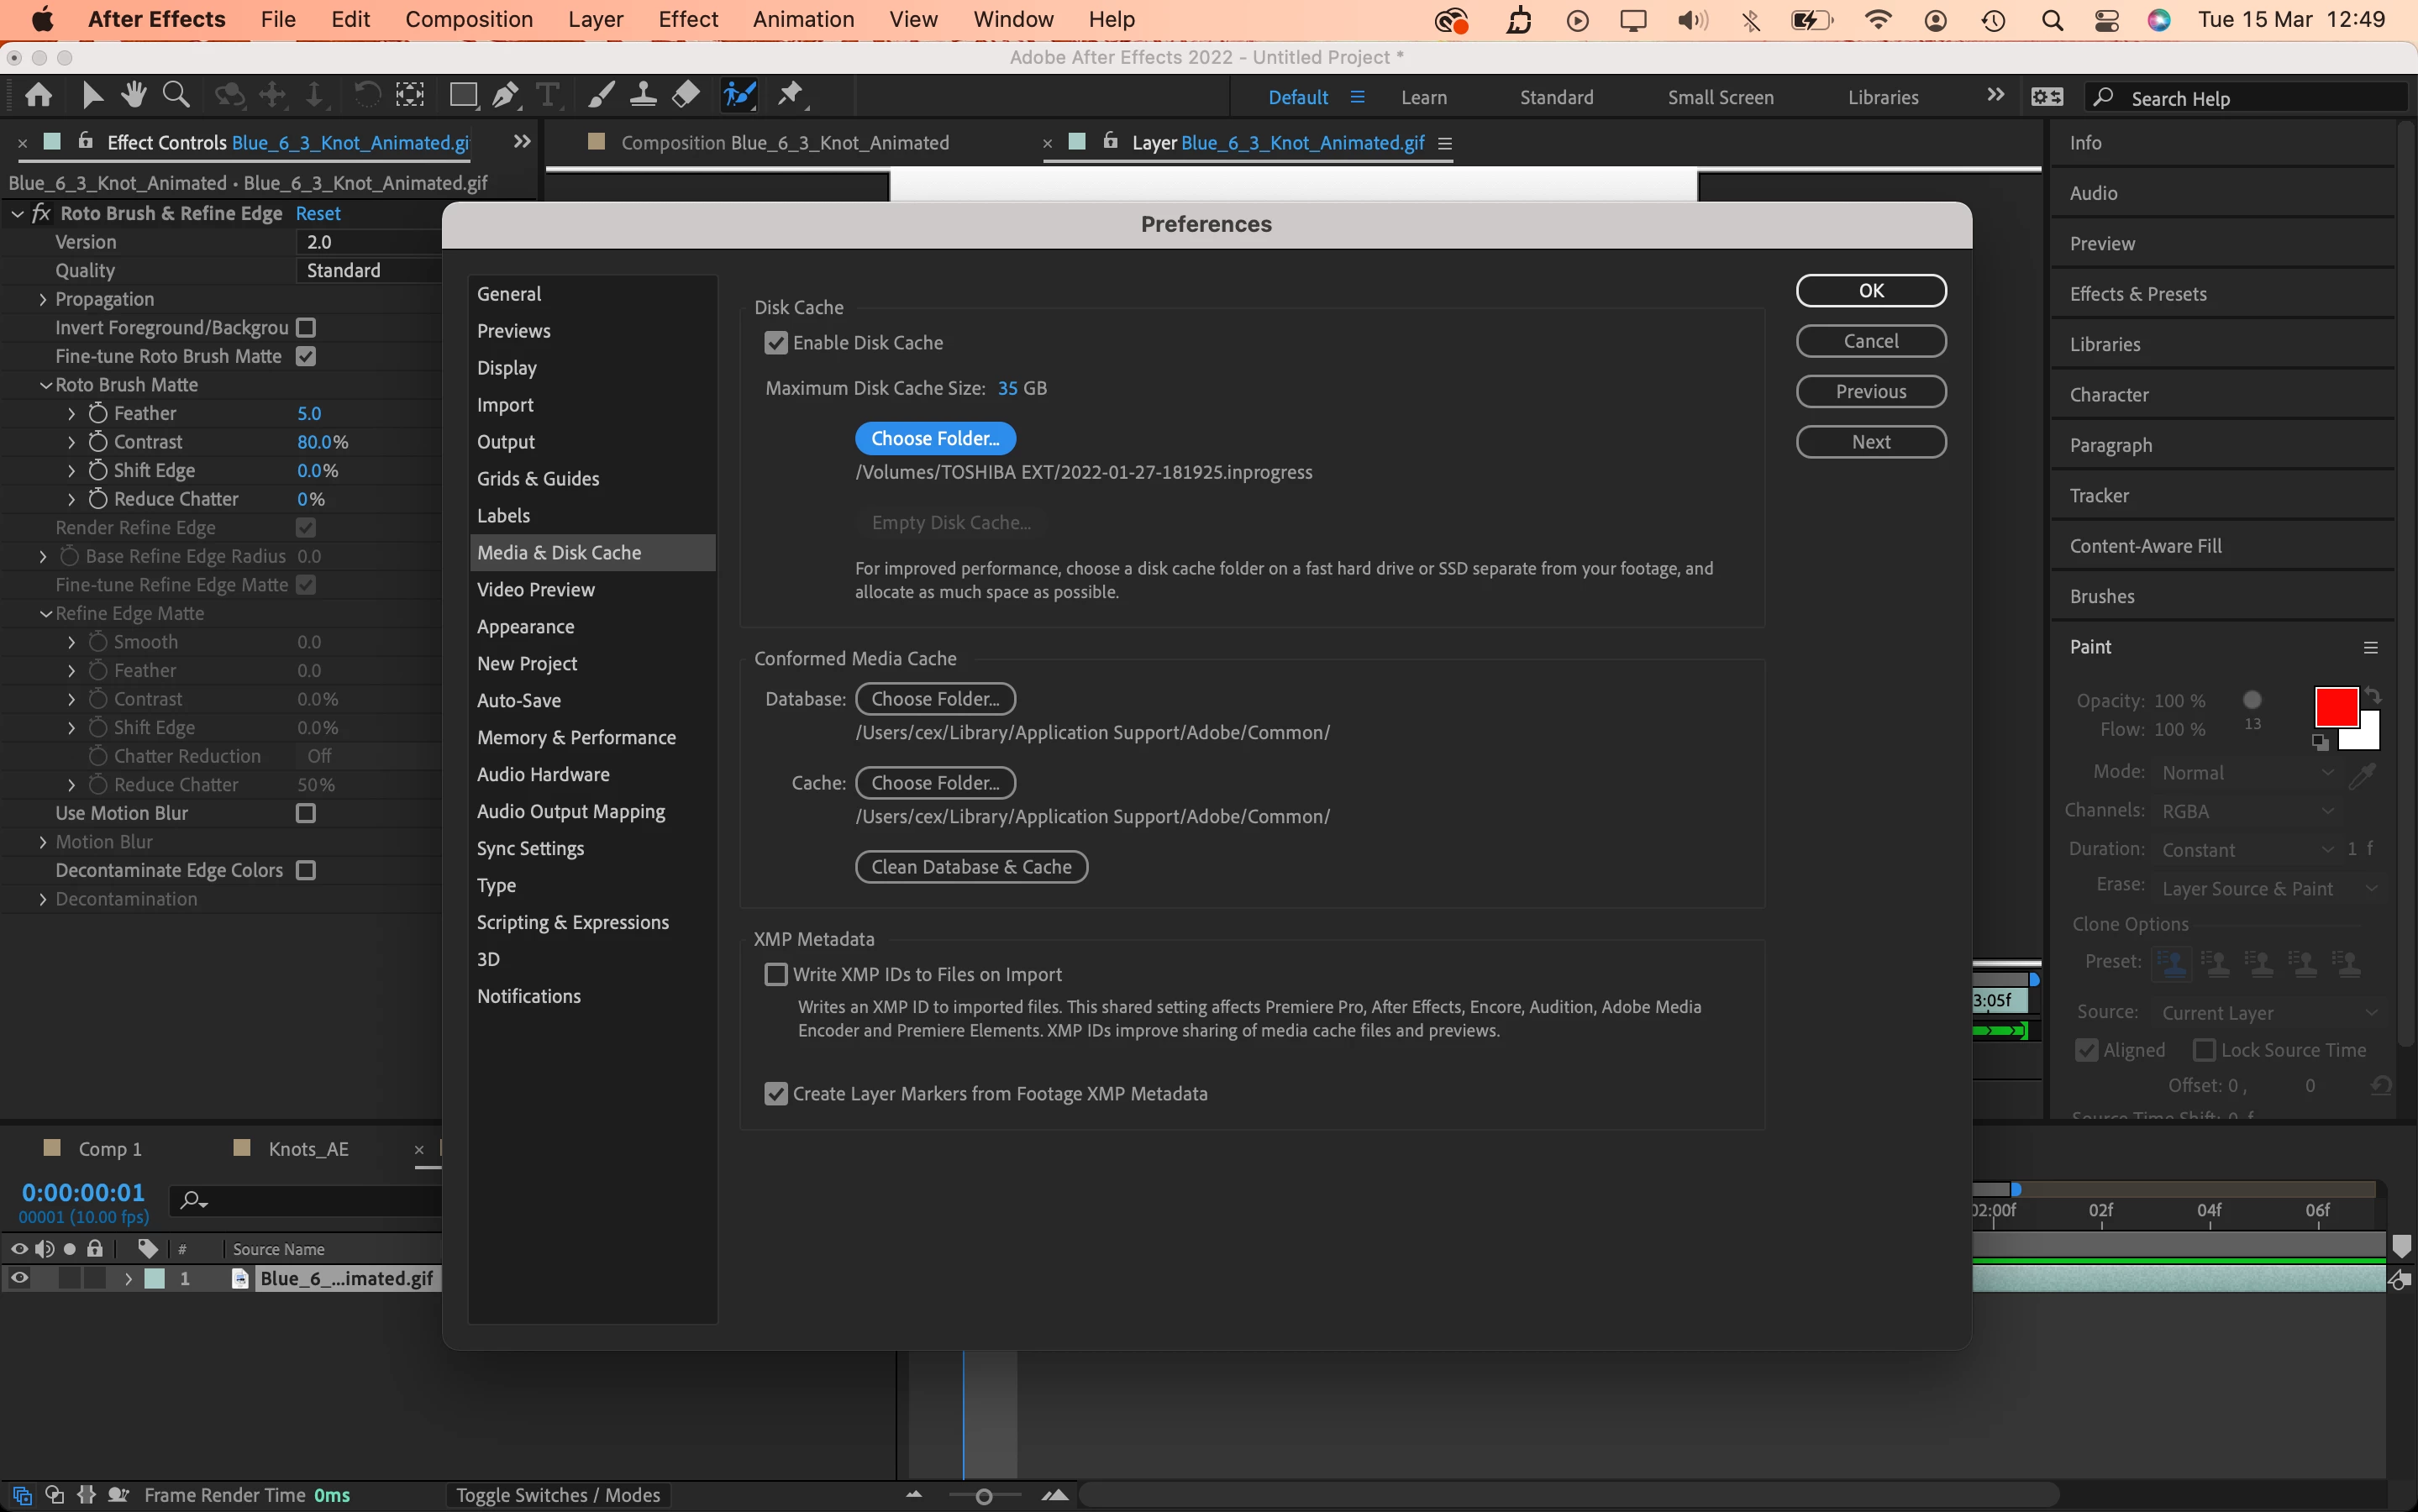This screenshot has height=1512, width=2418.
Task: Open Memory & Performance preferences
Action: pos(576,737)
